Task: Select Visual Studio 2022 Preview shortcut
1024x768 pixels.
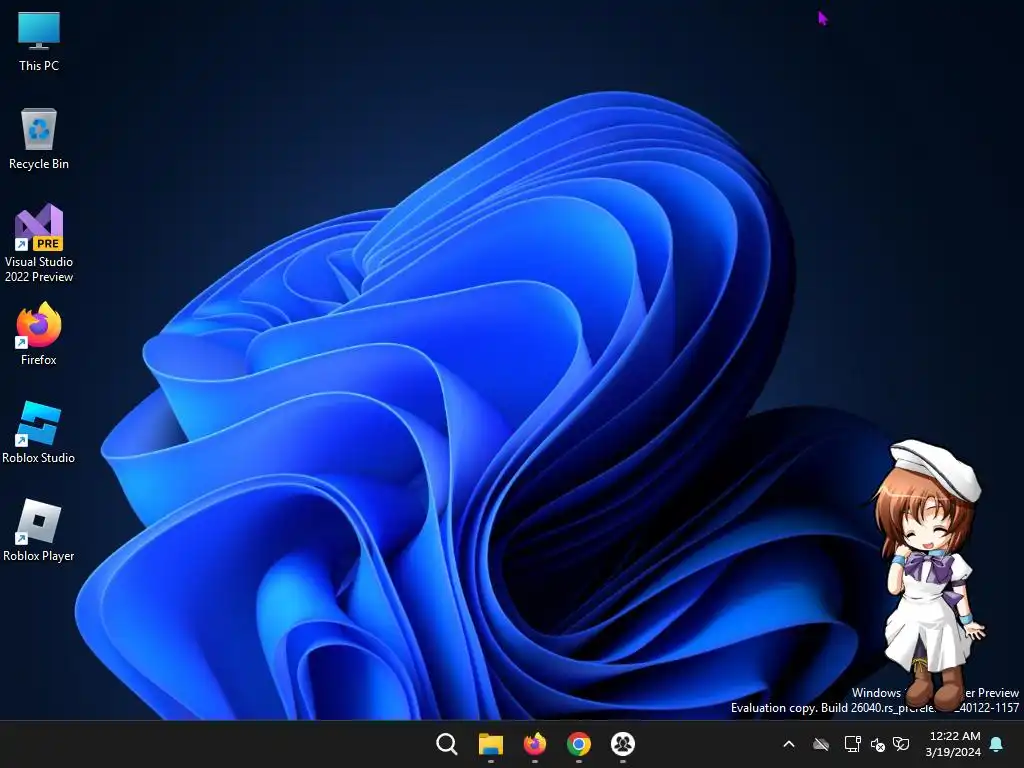Action: (x=39, y=243)
